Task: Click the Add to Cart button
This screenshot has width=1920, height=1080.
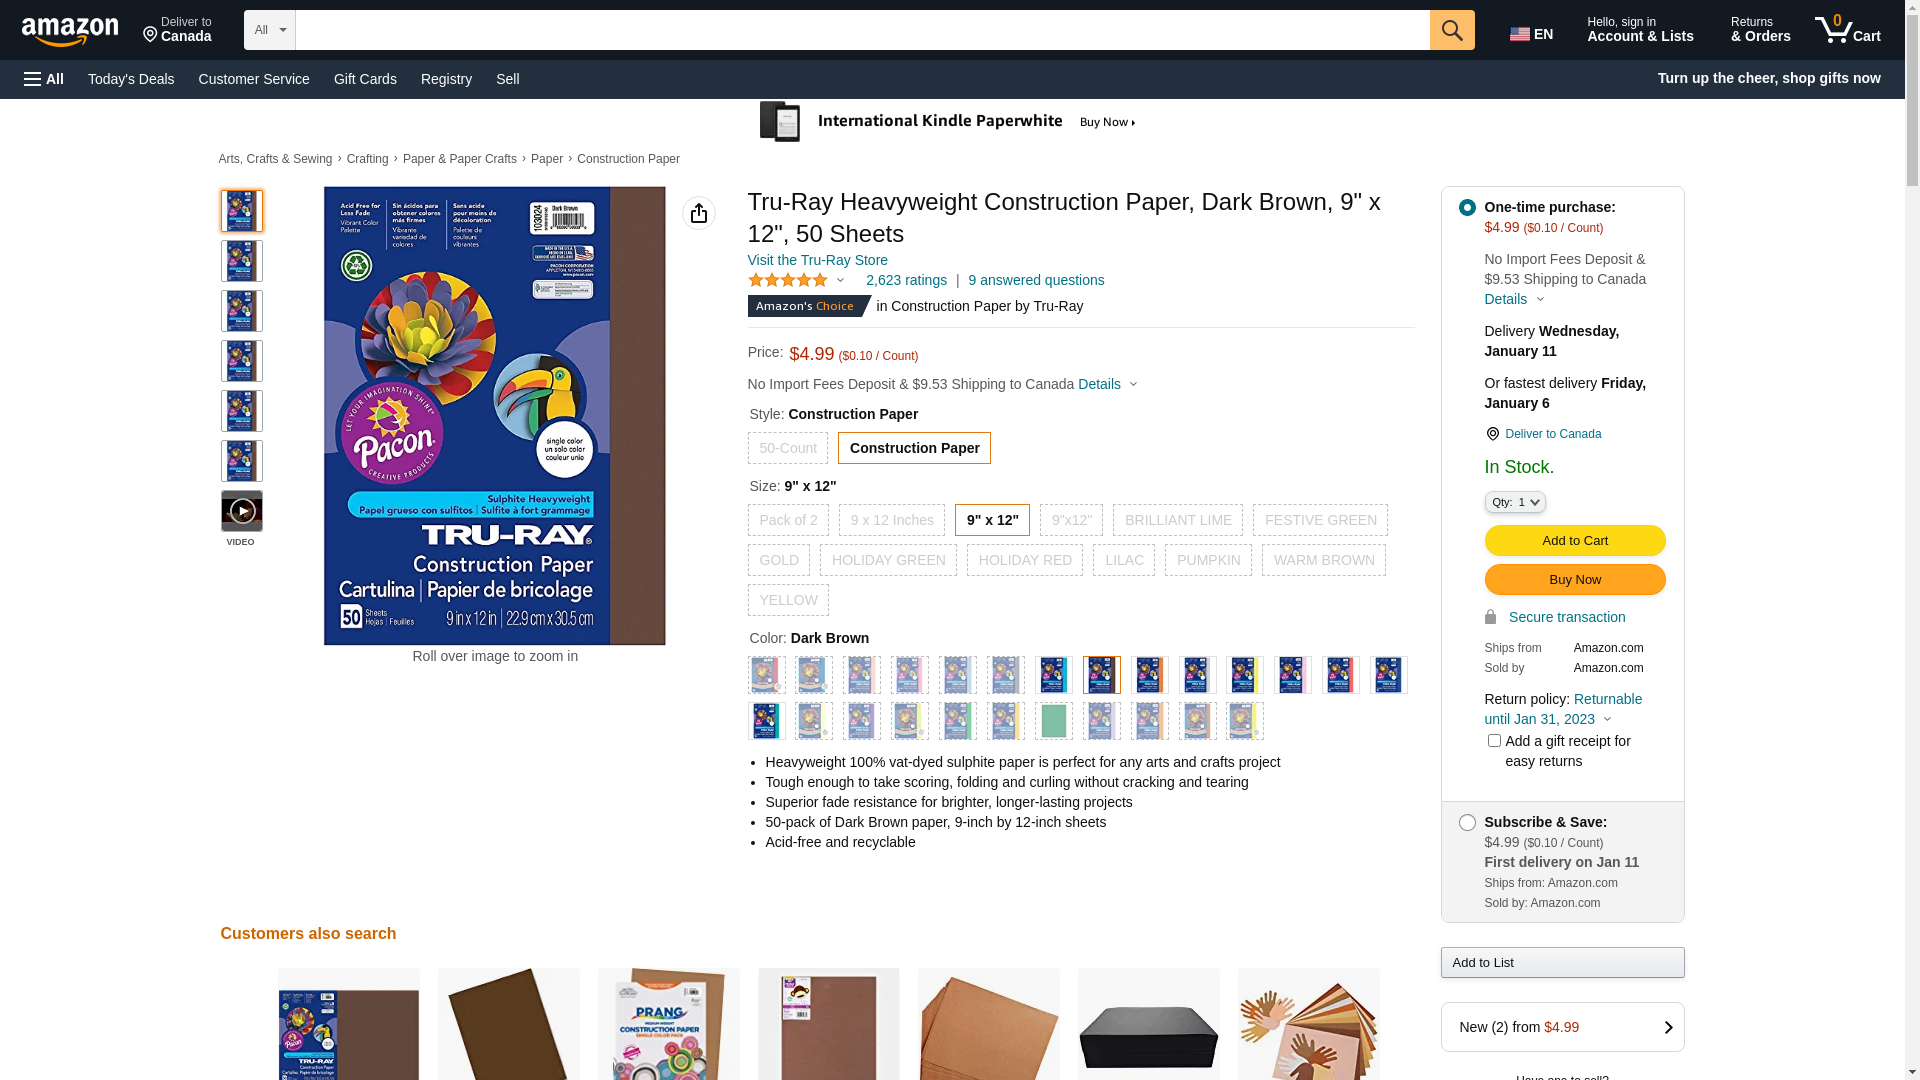Action: pyautogui.click(x=1575, y=541)
